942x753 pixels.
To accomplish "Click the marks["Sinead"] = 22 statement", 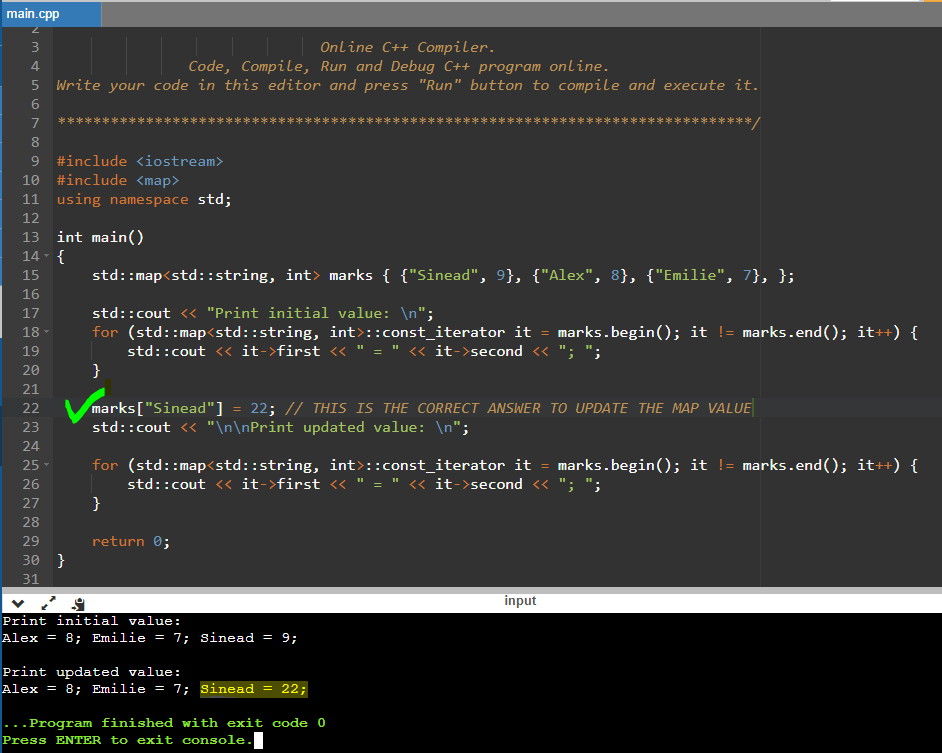I will click(180, 408).
